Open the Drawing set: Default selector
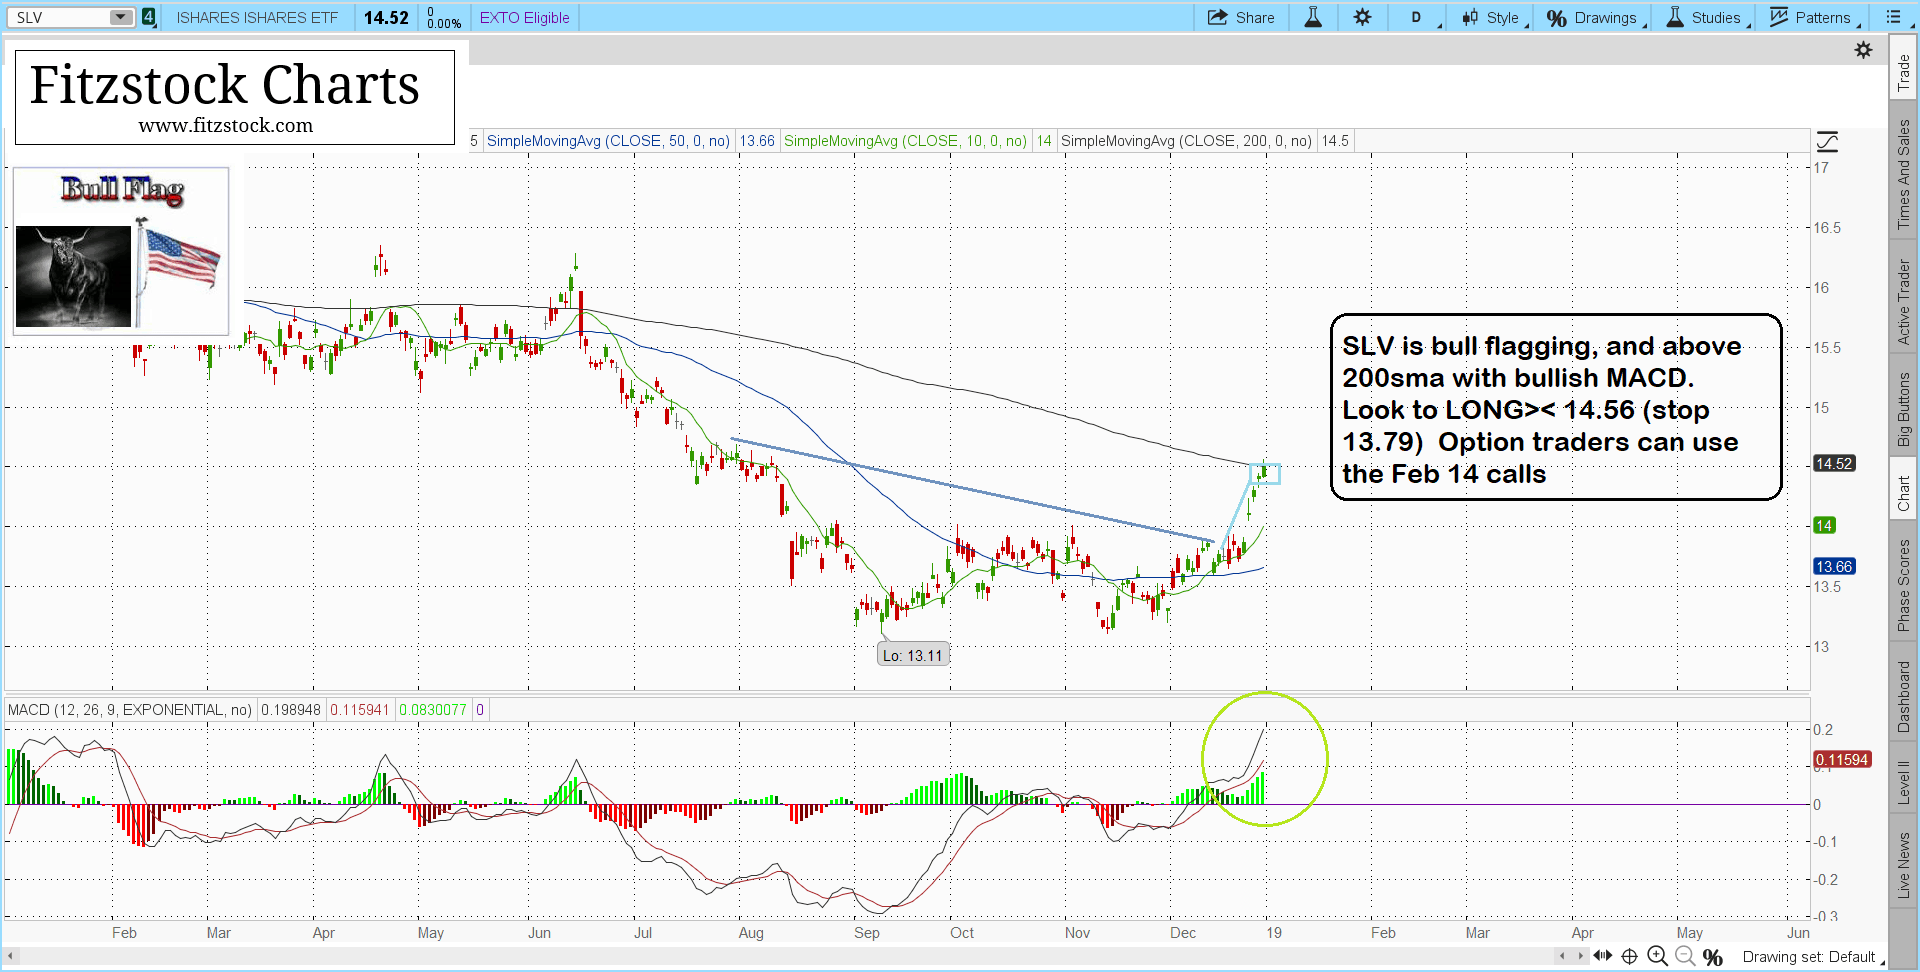 tap(1811, 957)
